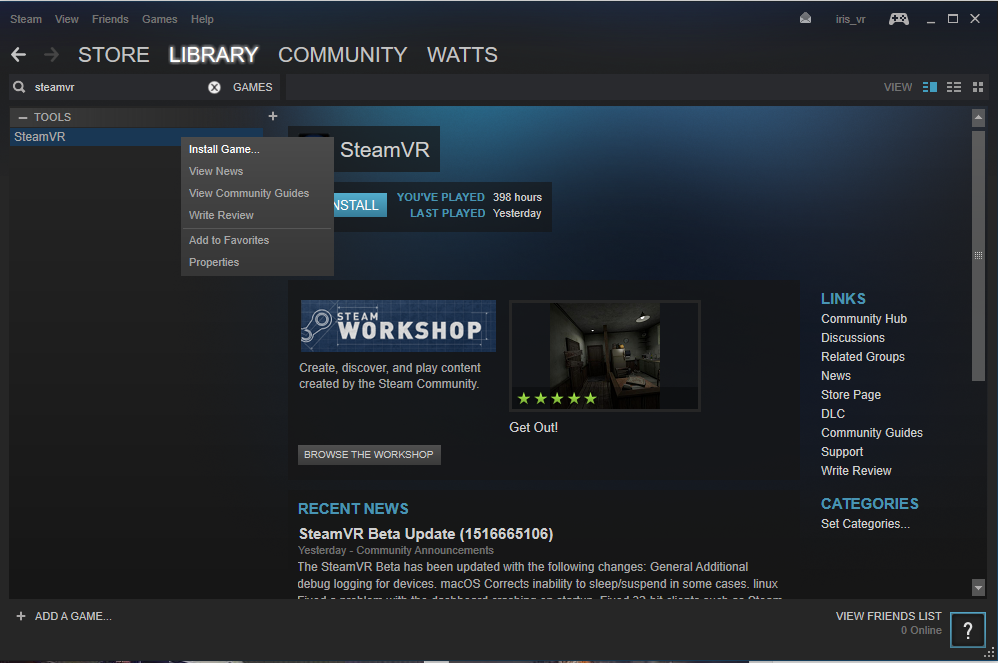Viewport: 998px width, 663px height.
Task: Open the Get Out! workshop thumbnail
Action: tap(605, 356)
